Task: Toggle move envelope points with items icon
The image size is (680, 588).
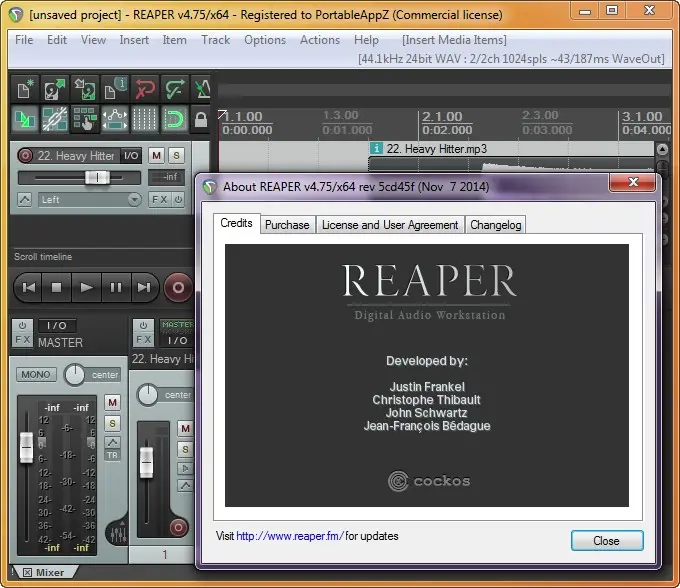Action: pos(114,118)
